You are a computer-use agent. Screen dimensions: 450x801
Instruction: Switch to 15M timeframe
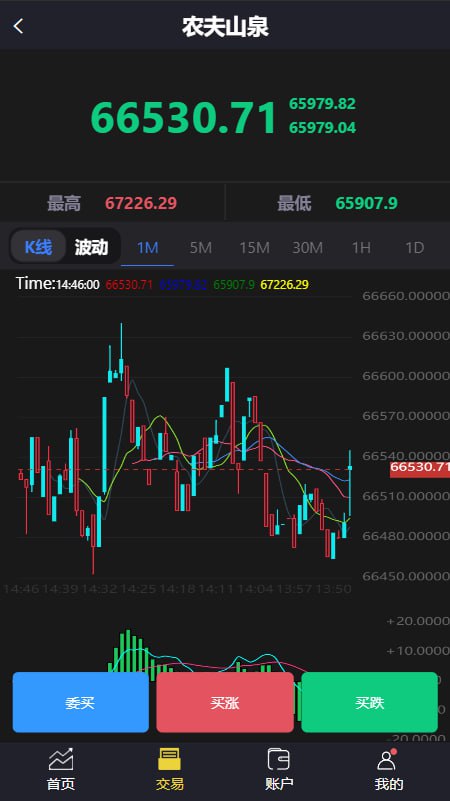pos(254,248)
